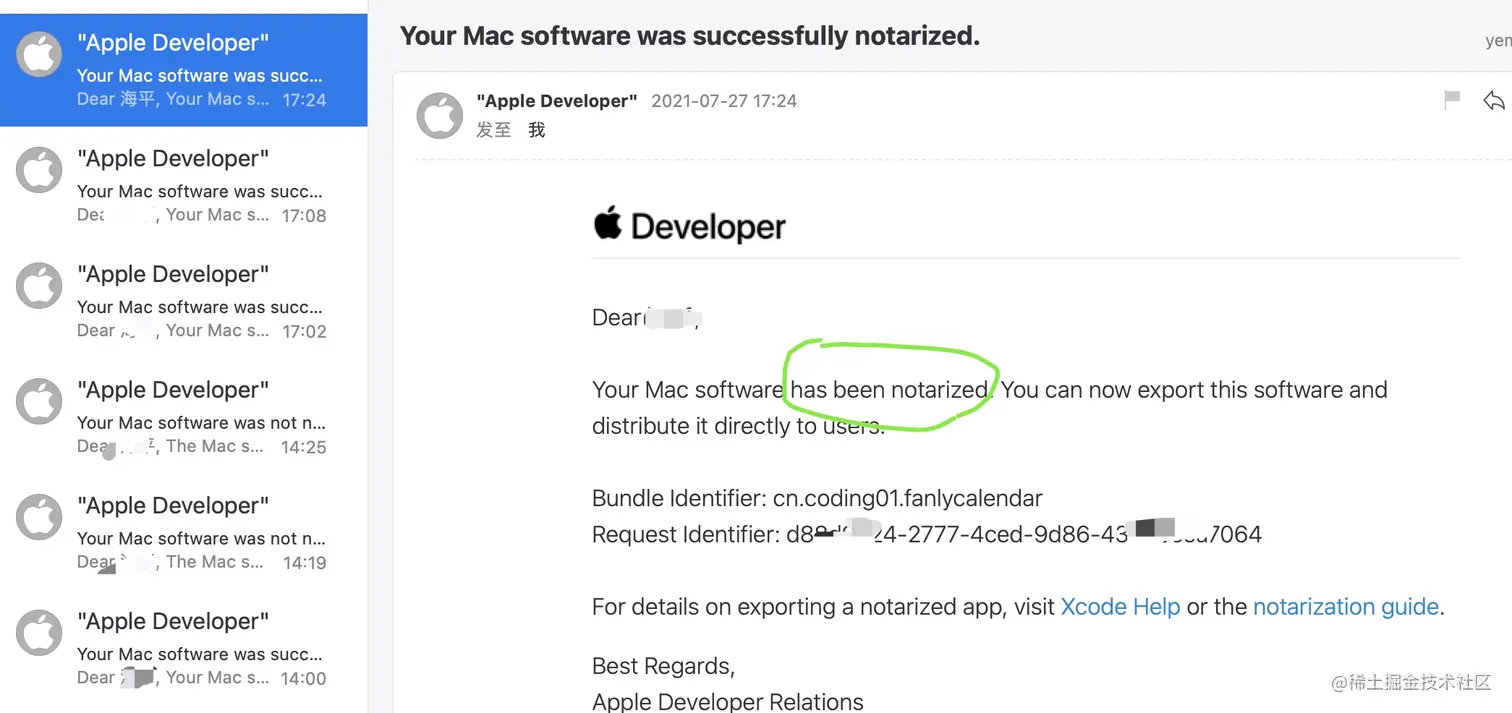Click Apple avatar of 14:00 email
The image size is (1512, 713).
pos(40,633)
